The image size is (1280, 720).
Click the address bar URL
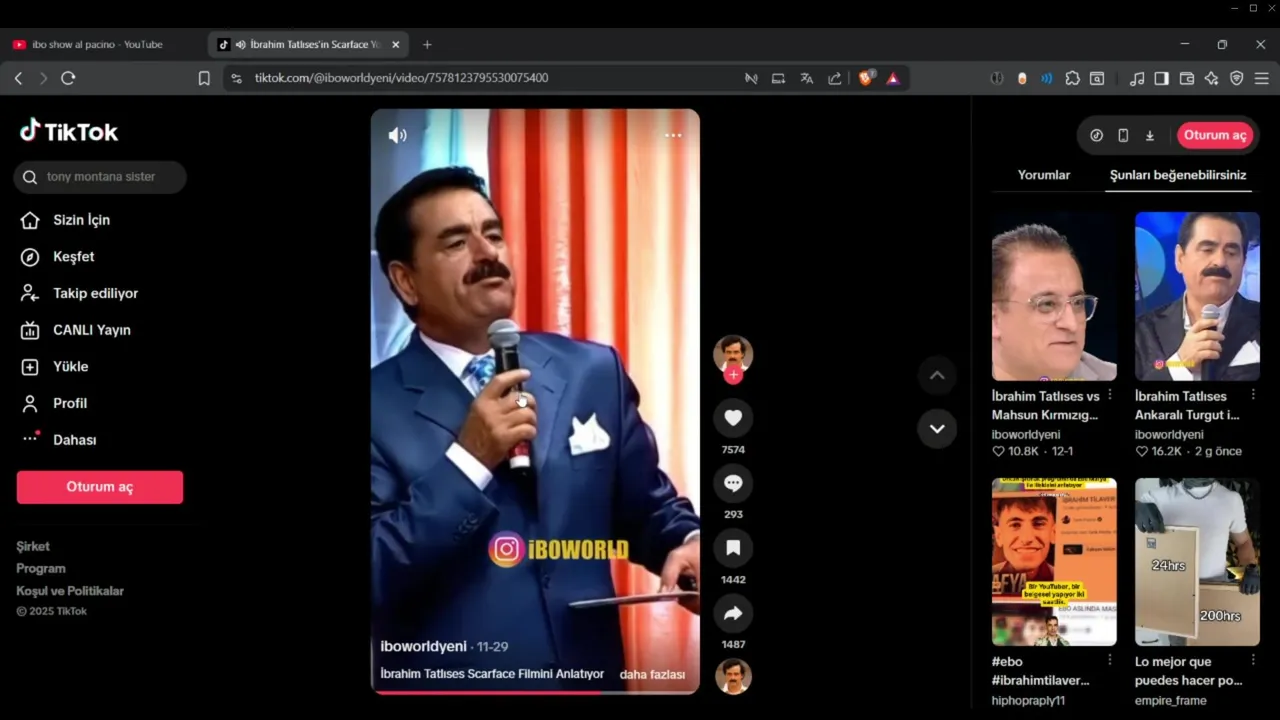pyautogui.click(x=401, y=78)
